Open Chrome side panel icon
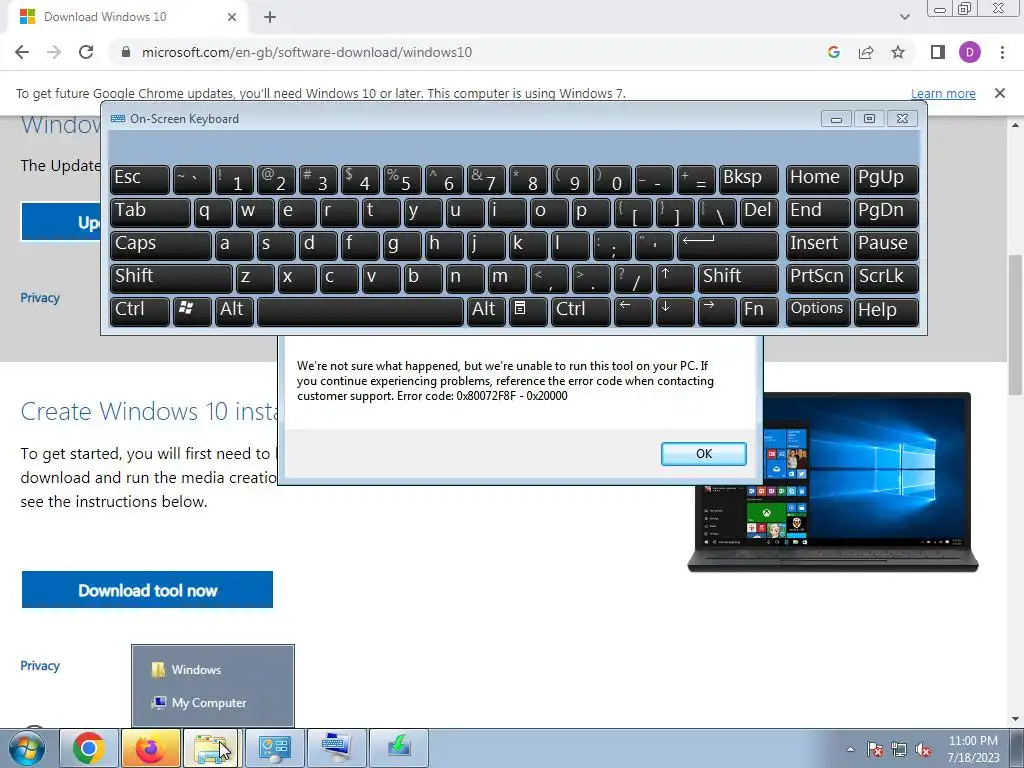The image size is (1024, 768). coord(938,52)
